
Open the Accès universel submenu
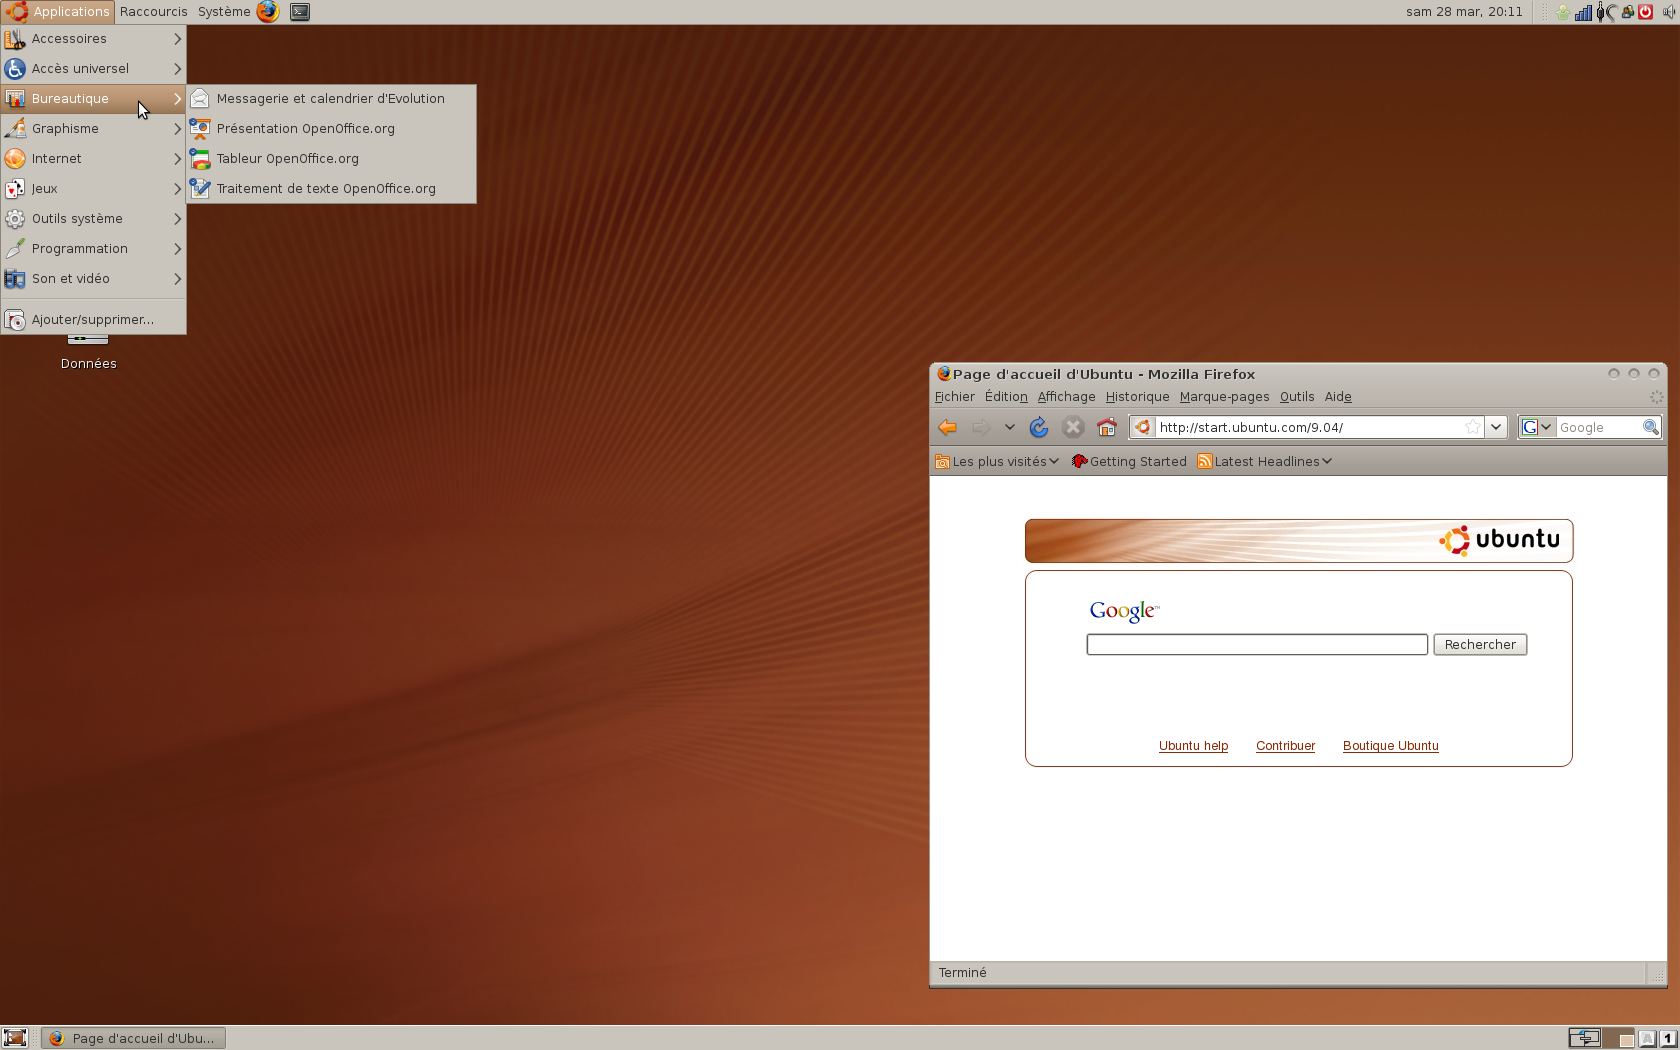point(93,68)
